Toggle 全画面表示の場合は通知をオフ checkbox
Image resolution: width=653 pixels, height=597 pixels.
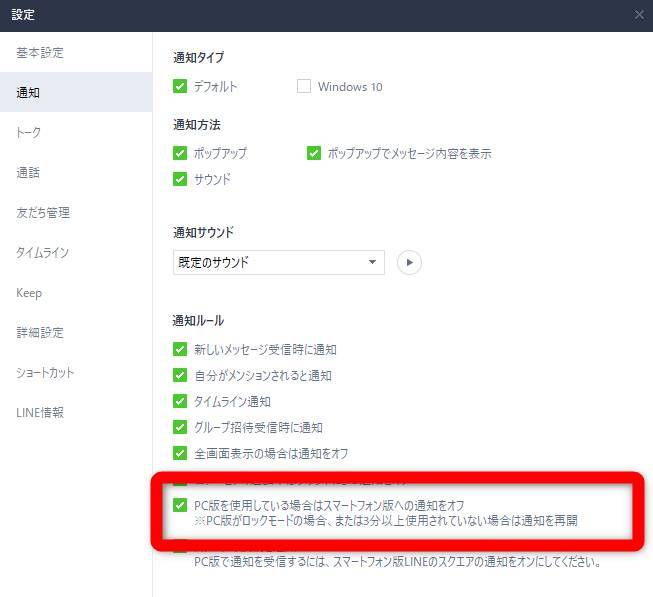pos(180,453)
